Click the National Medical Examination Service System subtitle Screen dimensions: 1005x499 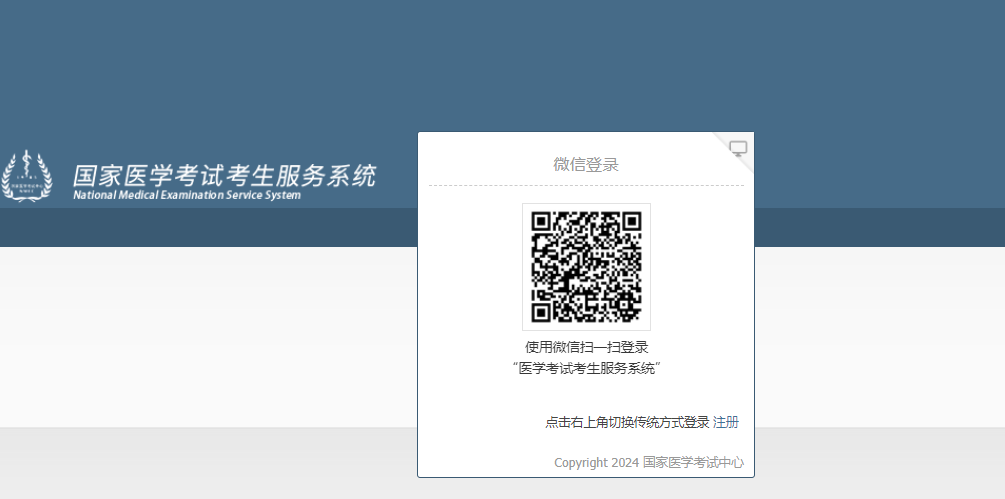[187, 195]
